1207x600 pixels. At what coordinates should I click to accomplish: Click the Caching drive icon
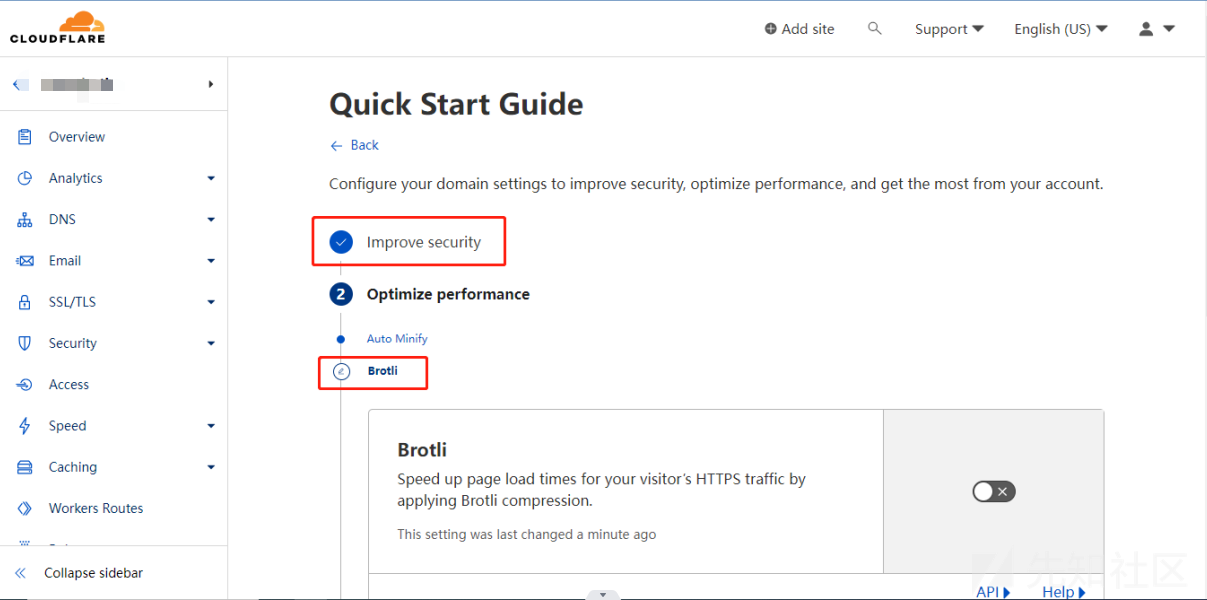tap(25, 467)
